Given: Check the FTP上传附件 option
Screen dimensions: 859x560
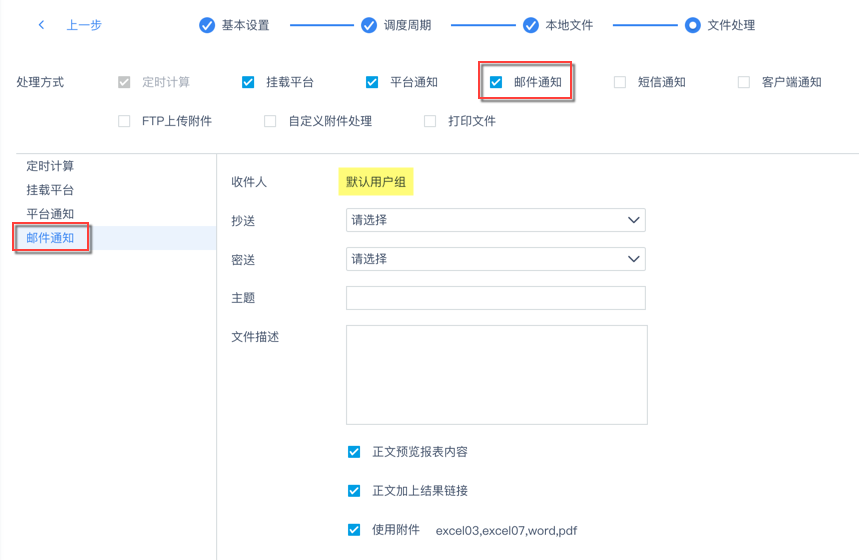Looking at the screenshot, I should pyautogui.click(x=124, y=121).
